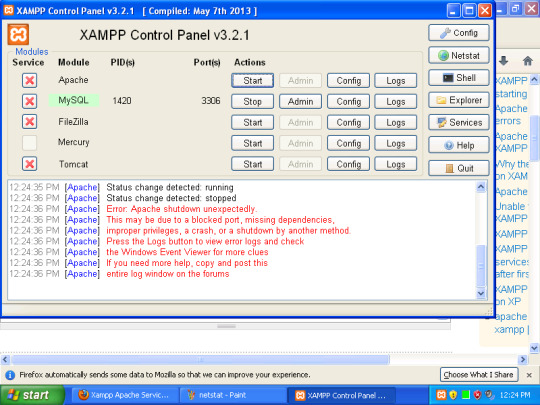
Task: Start the Tomcat module
Action: pos(252,164)
